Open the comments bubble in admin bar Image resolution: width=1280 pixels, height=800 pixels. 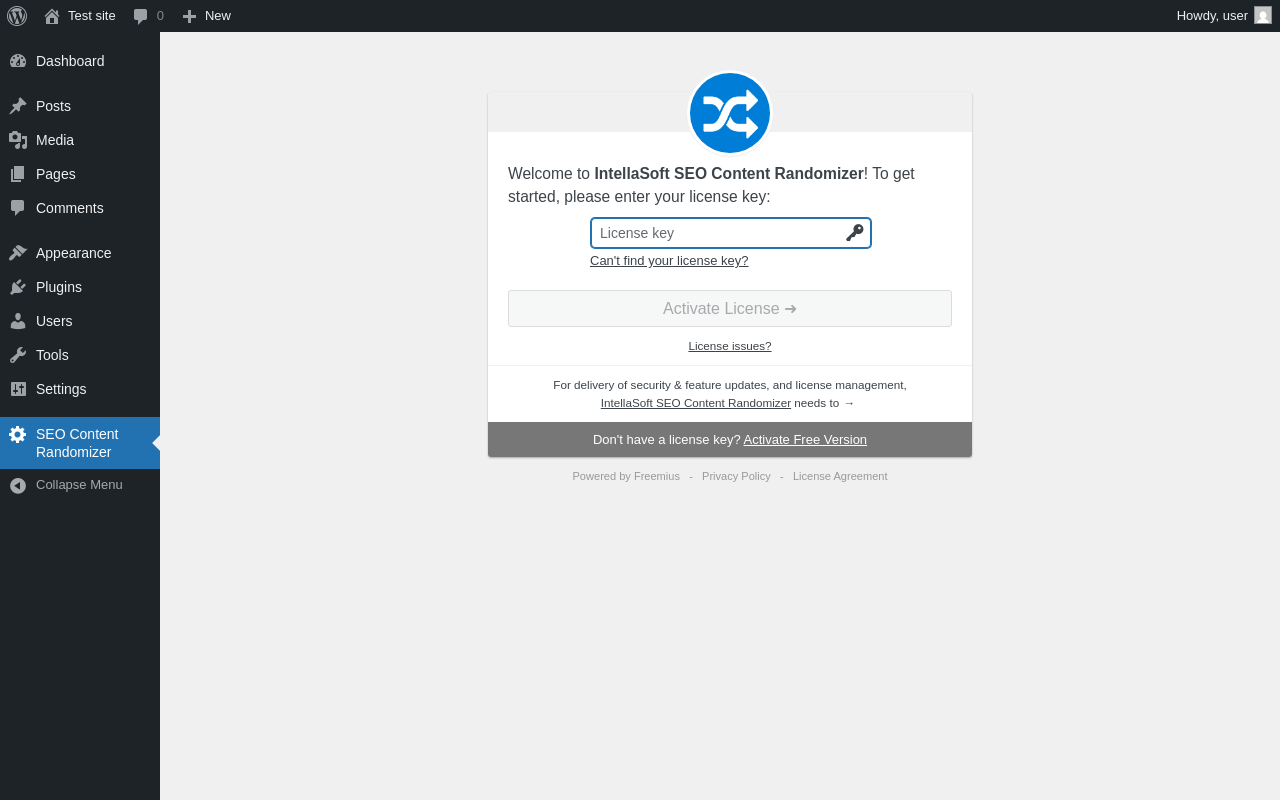coord(141,16)
